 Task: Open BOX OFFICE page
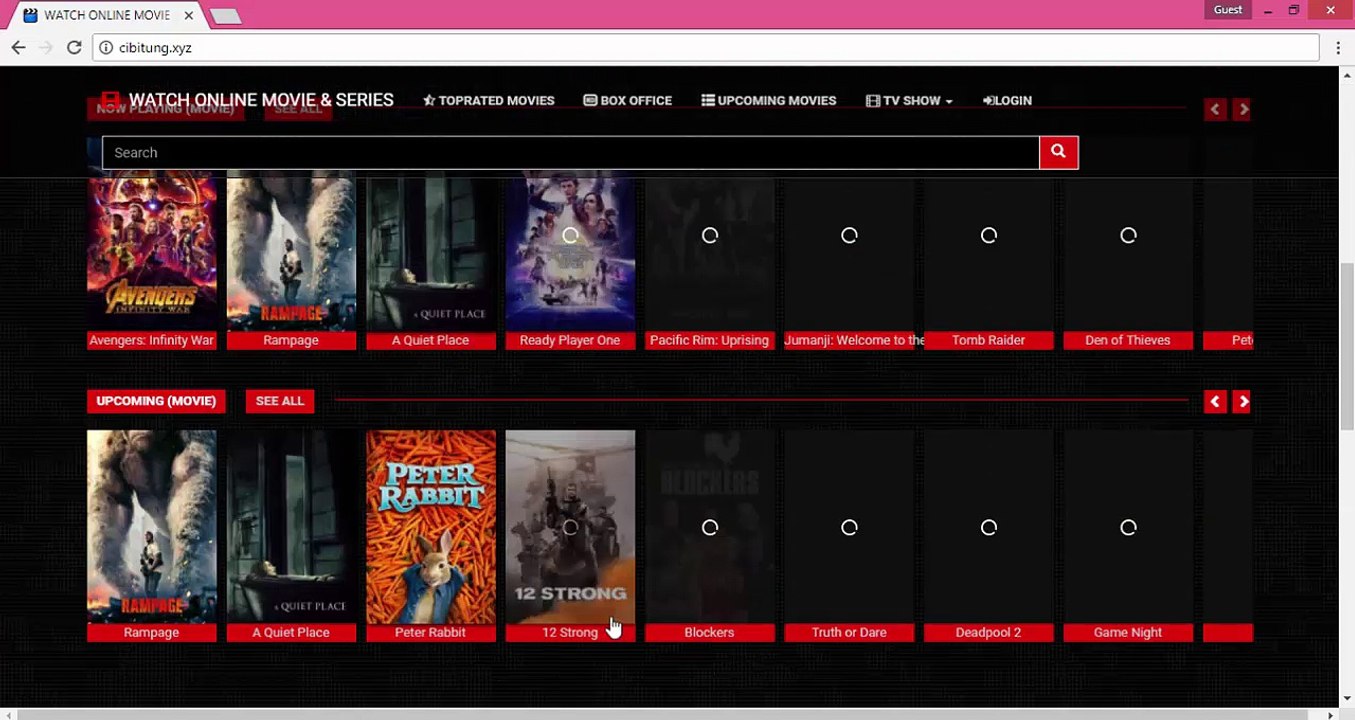point(627,100)
